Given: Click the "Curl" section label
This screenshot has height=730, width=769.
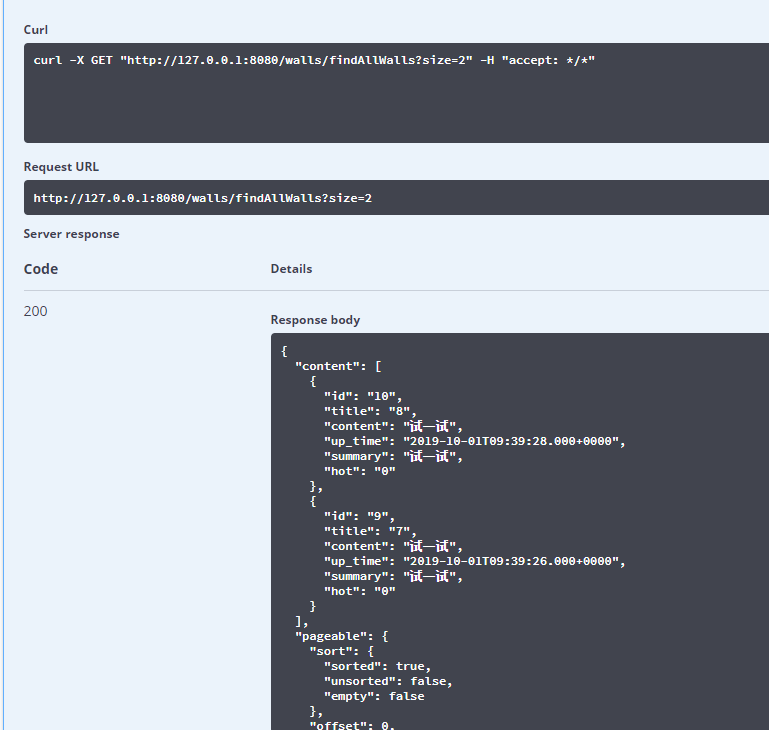Looking at the screenshot, I should tap(36, 30).
